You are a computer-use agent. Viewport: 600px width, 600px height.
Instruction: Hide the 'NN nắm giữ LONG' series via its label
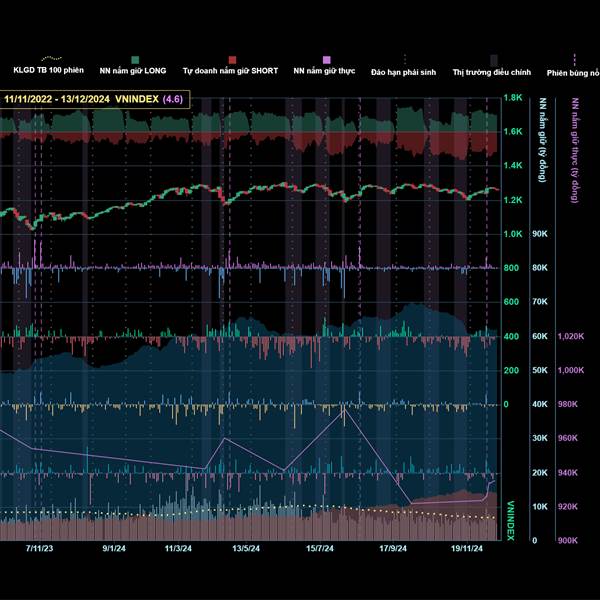[133, 72]
